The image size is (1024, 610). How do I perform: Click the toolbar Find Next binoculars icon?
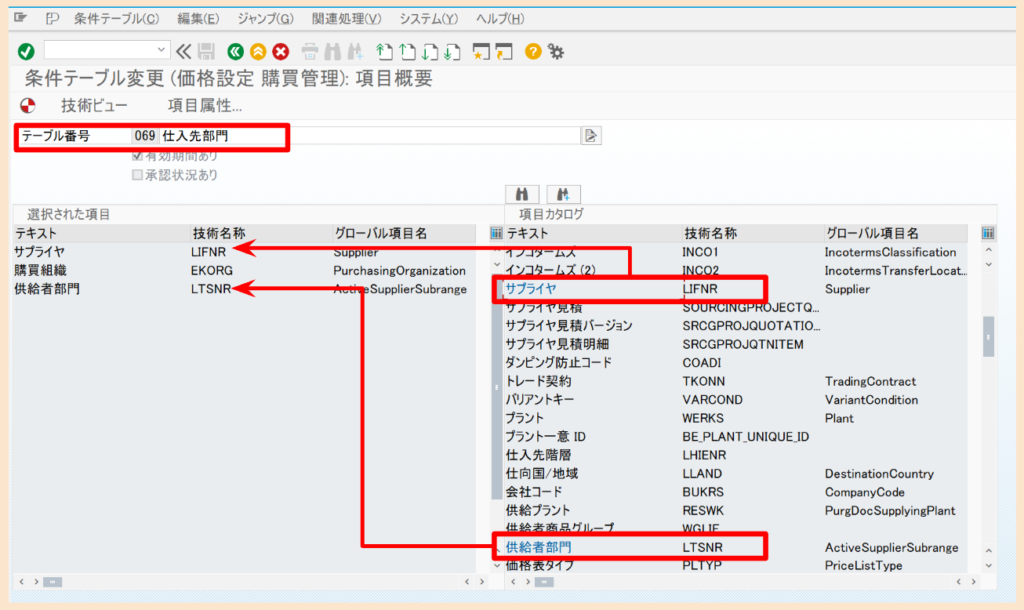[x=355, y=51]
